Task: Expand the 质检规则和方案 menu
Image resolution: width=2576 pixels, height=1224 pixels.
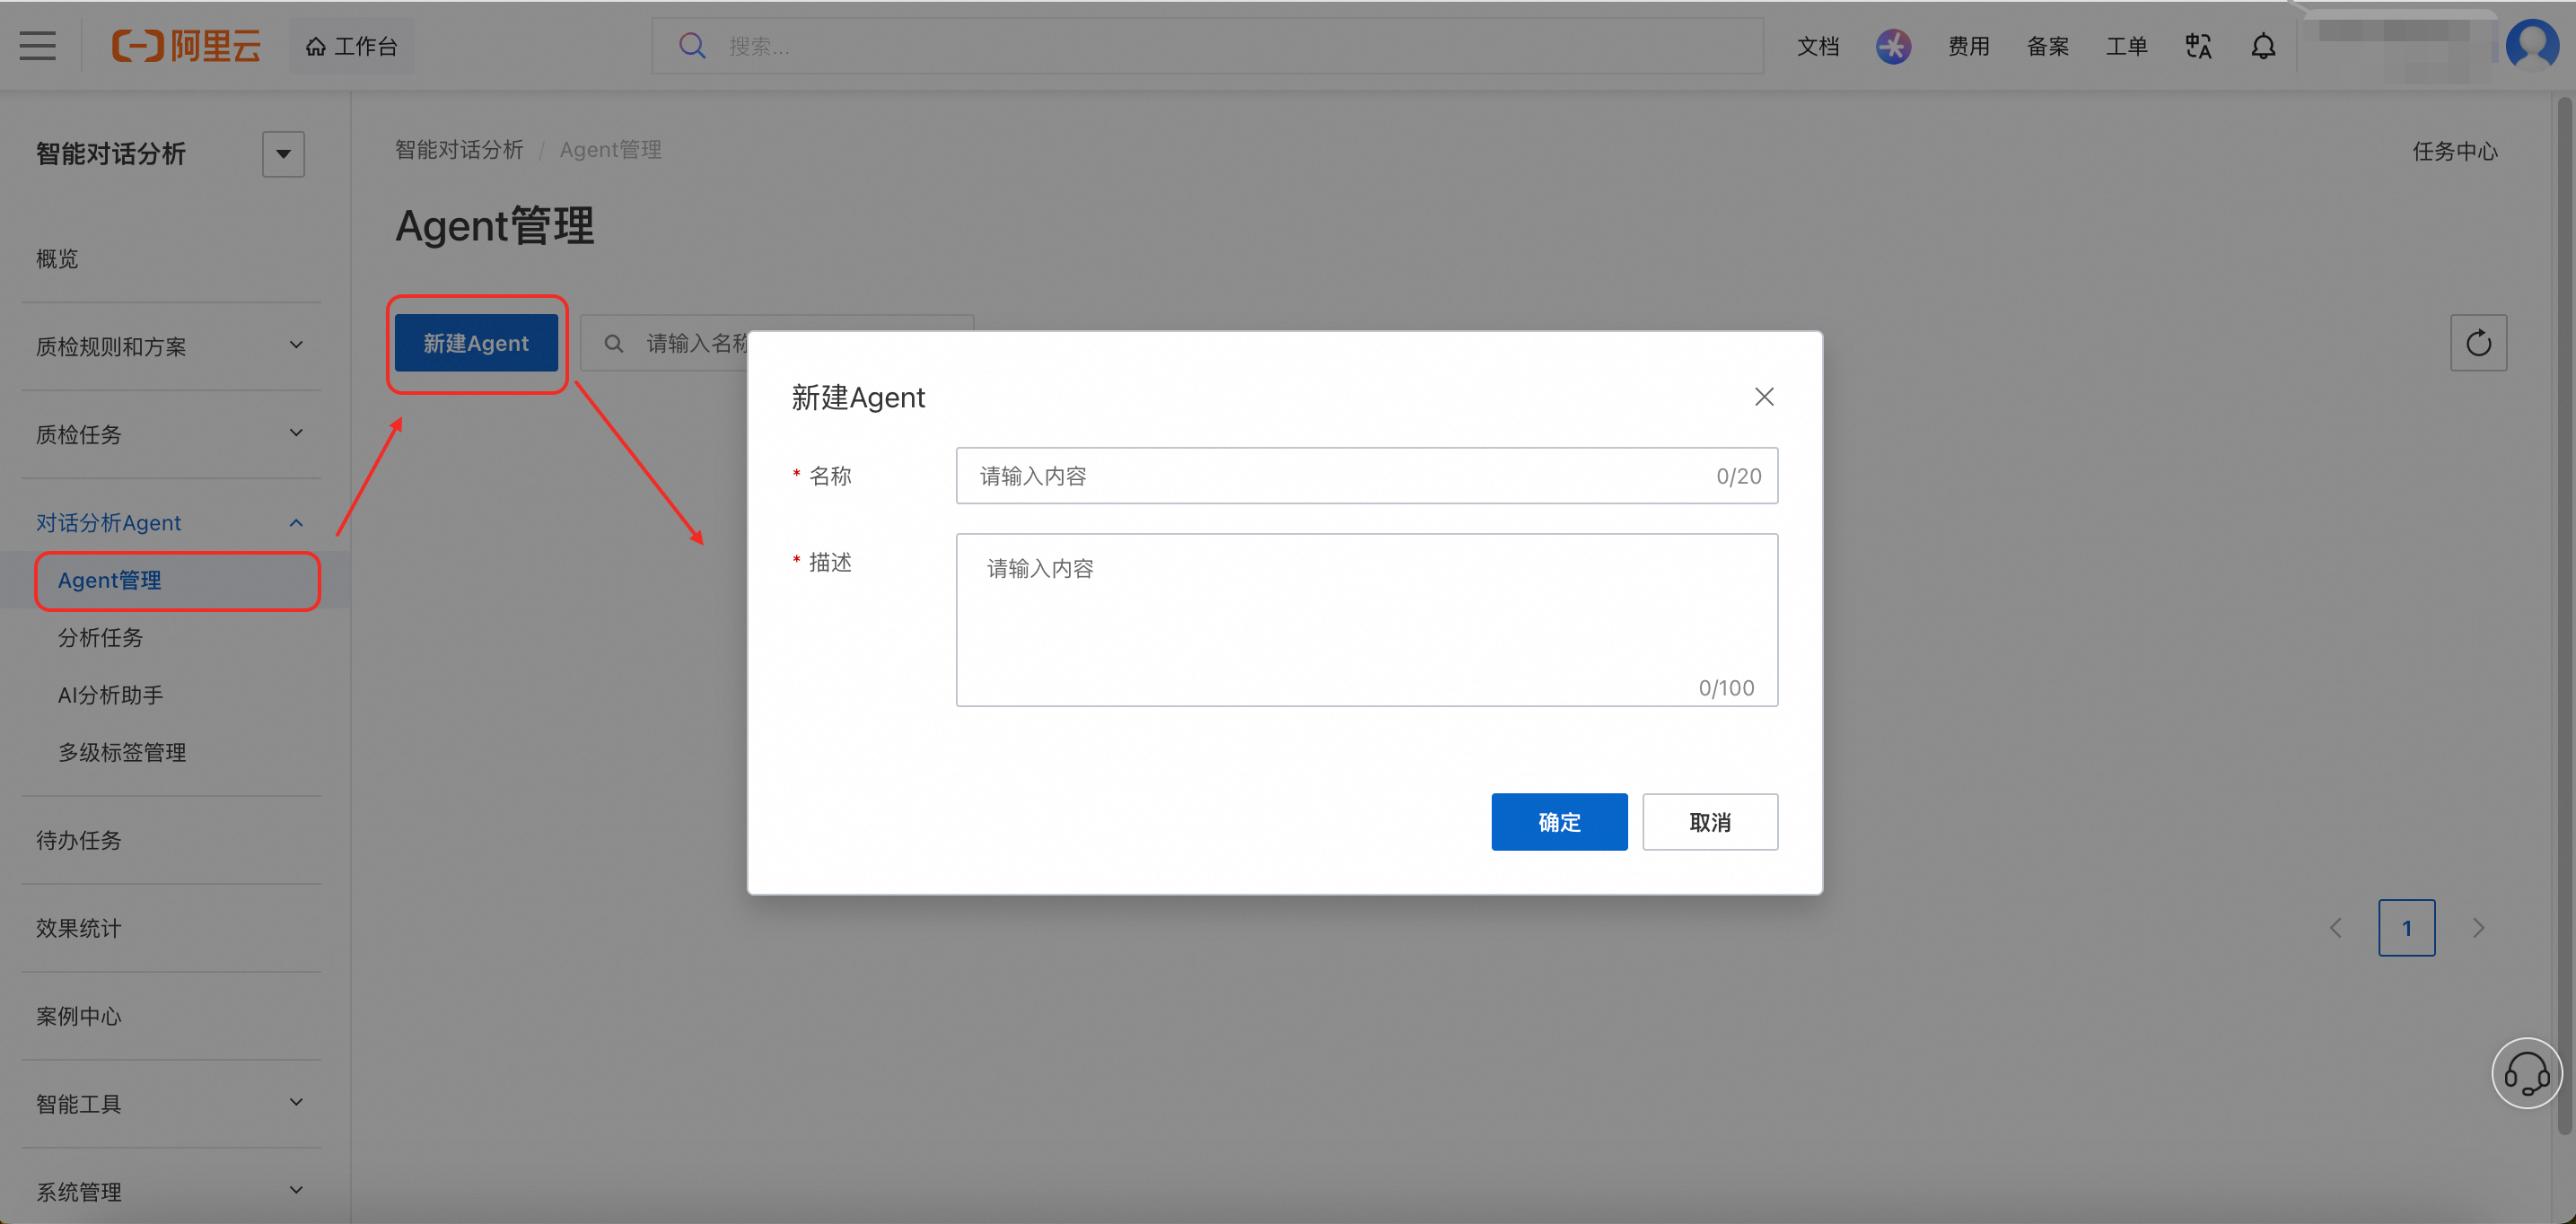Action: (x=170, y=346)
